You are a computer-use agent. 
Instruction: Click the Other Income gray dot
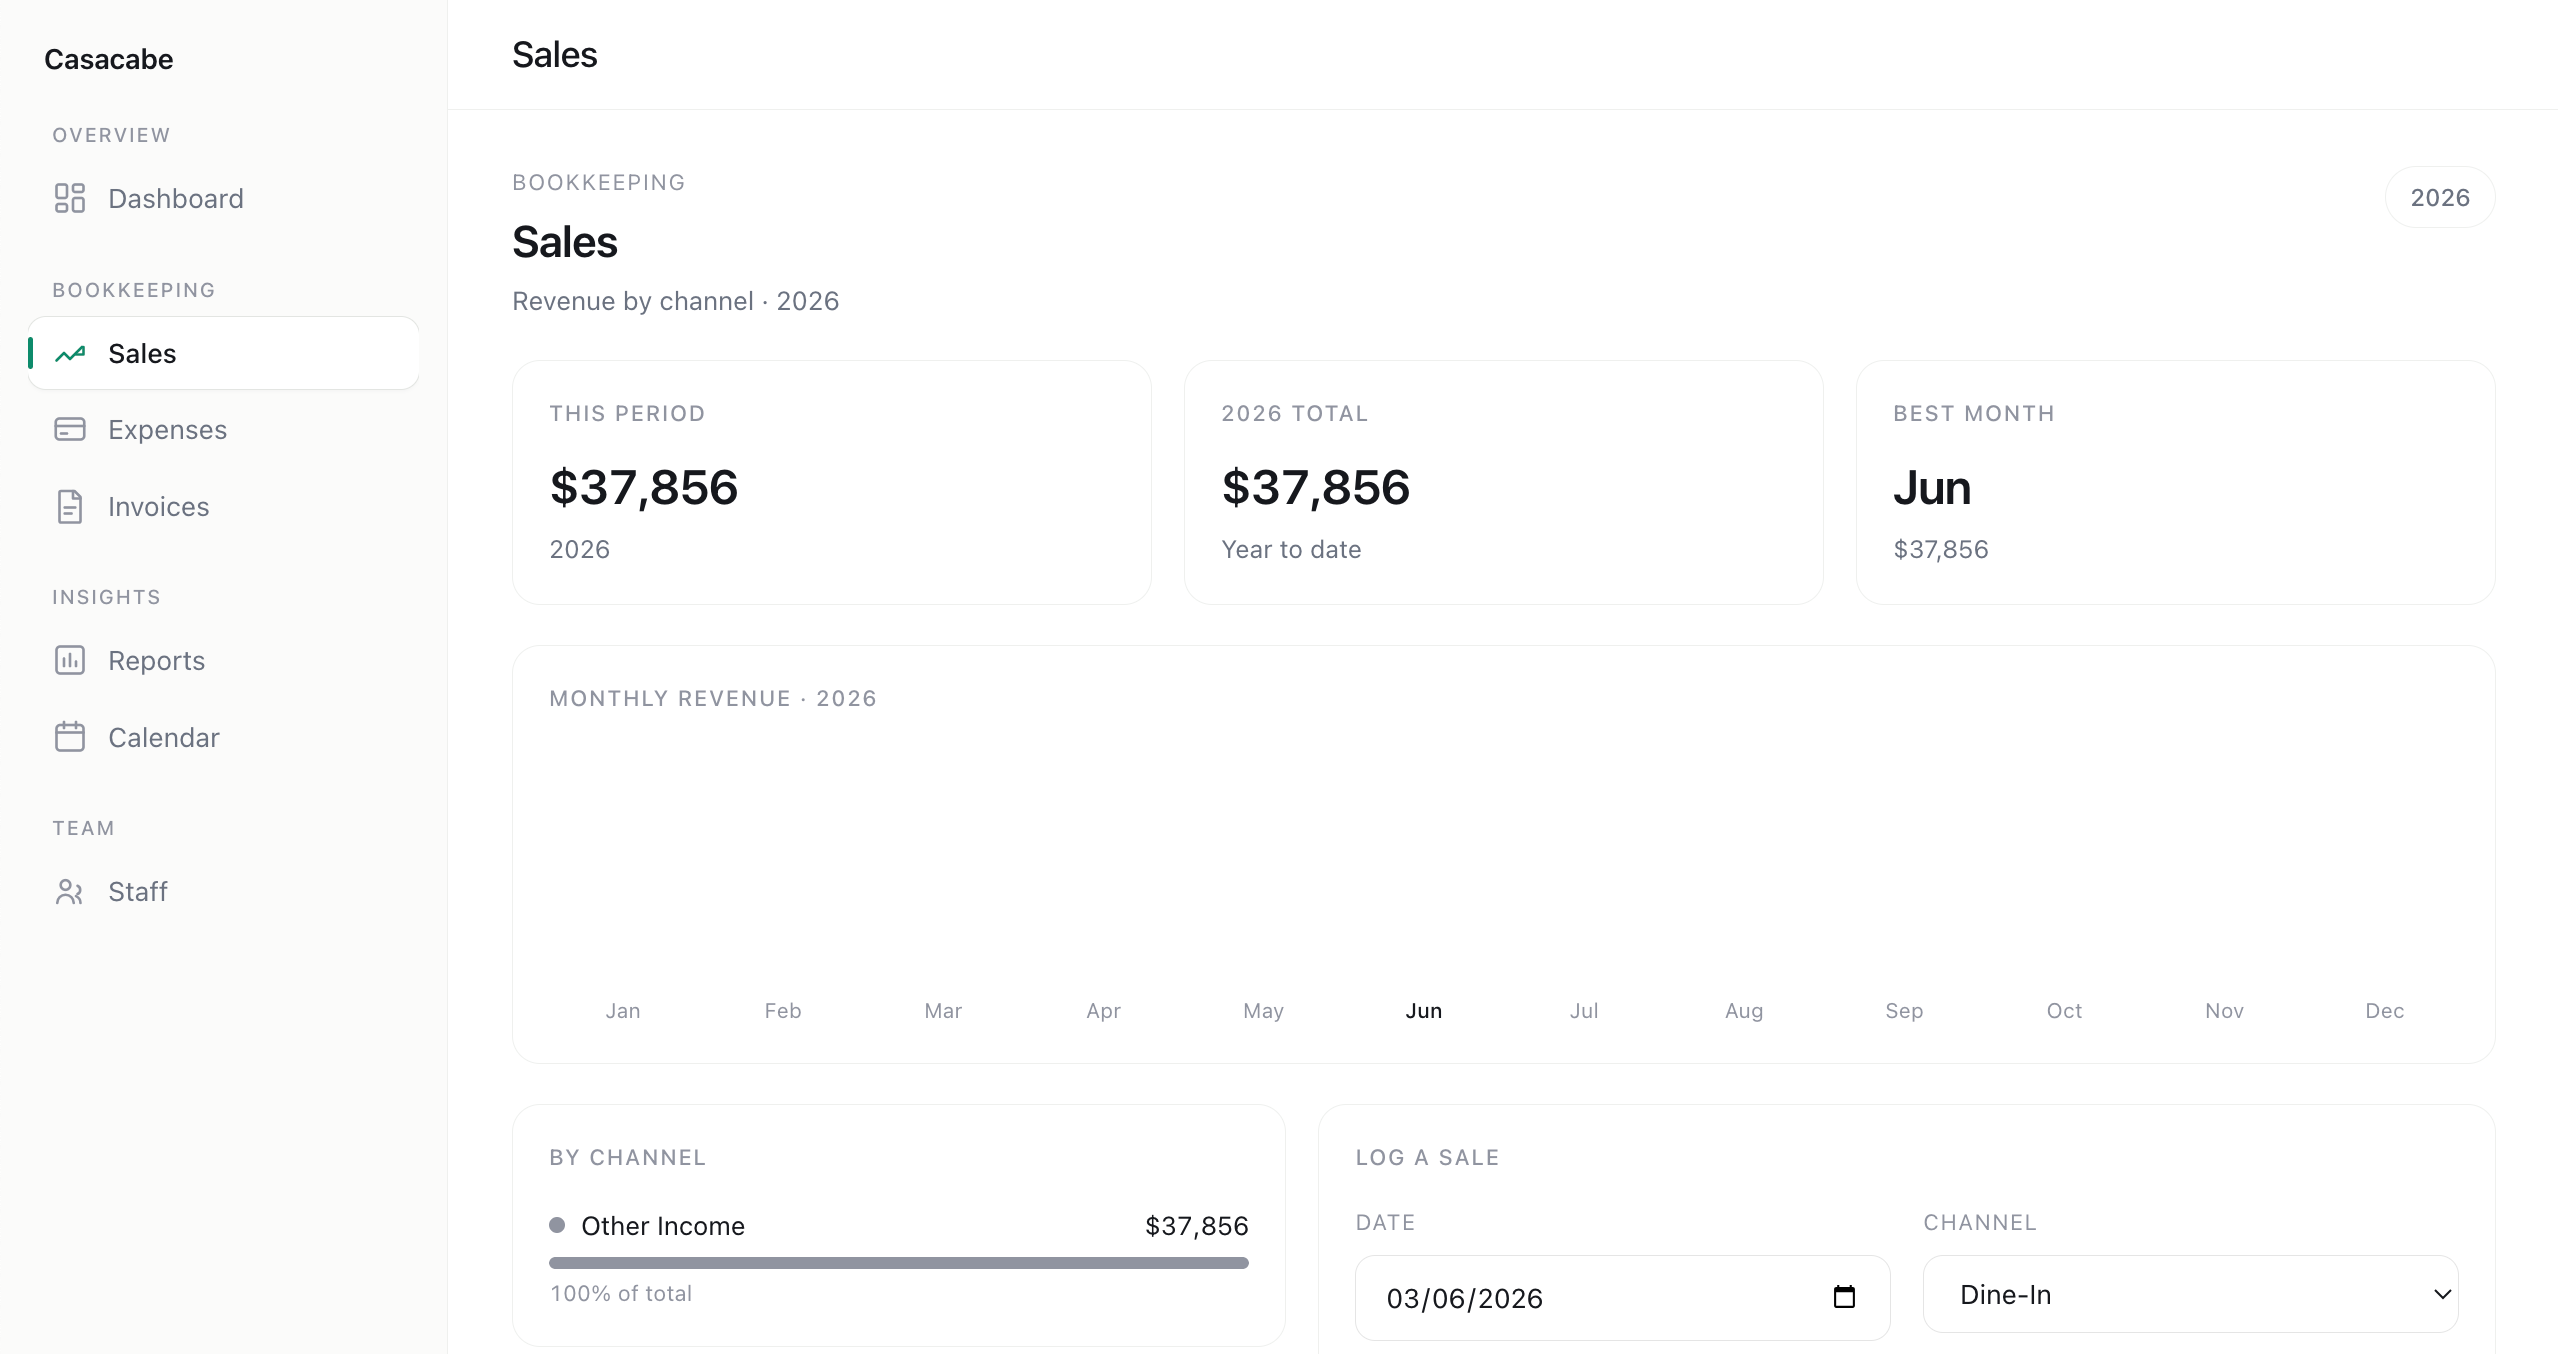click(x=557, y=1225)
